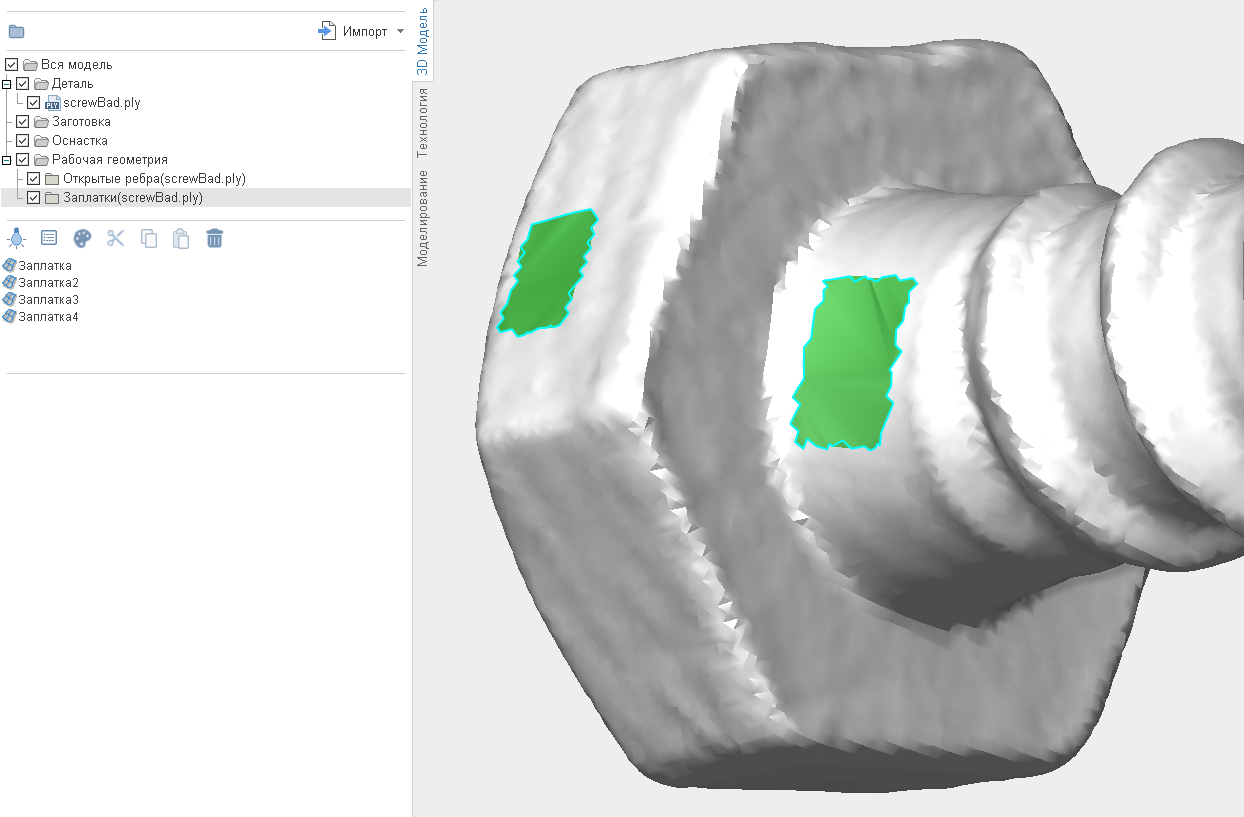Open the Импорт dropdown arrow
Viewport: 1244px width, 817px height.
click(x=398, y=31)
